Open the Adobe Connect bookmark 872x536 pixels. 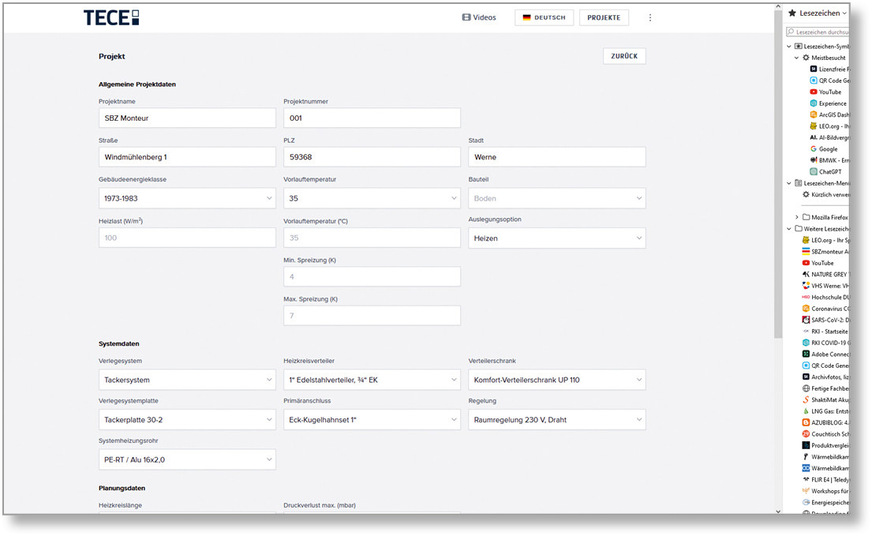828,354
